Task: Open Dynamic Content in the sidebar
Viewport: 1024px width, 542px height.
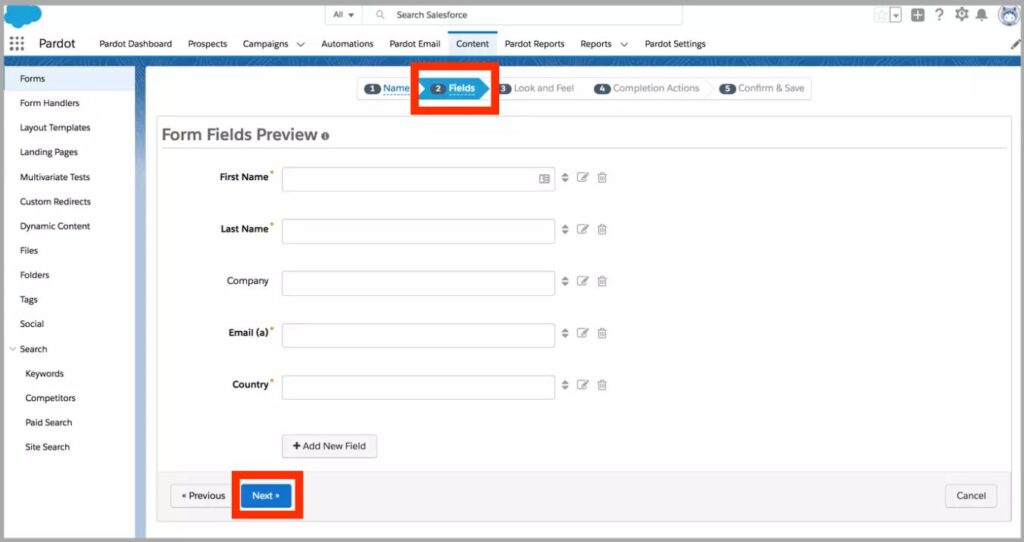Action: 55,226
